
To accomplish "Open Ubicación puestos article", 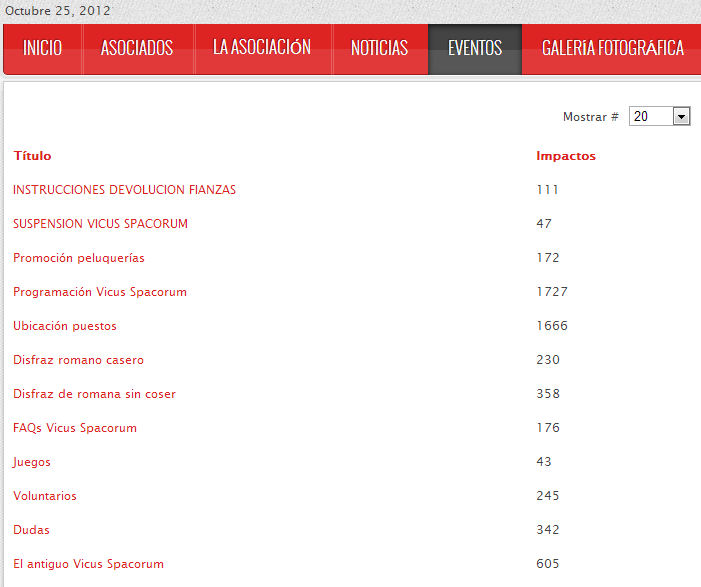I will tap(65, 326).
